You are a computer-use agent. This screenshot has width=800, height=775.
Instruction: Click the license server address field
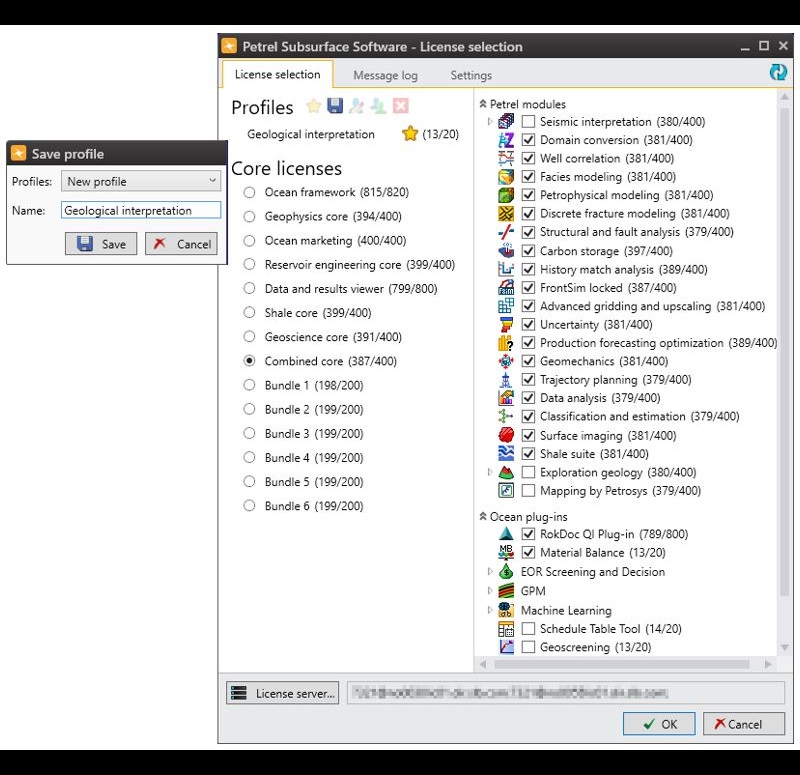coord(566,693)
